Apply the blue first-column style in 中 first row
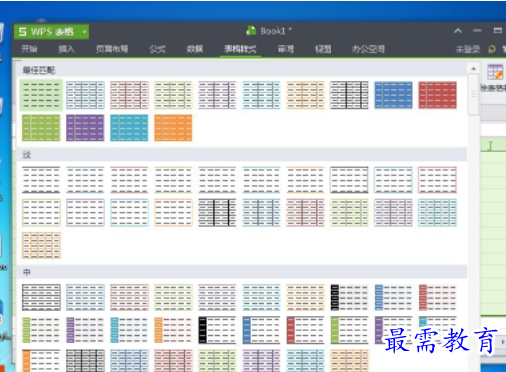This screenshot has width=506, height=372. (x=393, y=297)
